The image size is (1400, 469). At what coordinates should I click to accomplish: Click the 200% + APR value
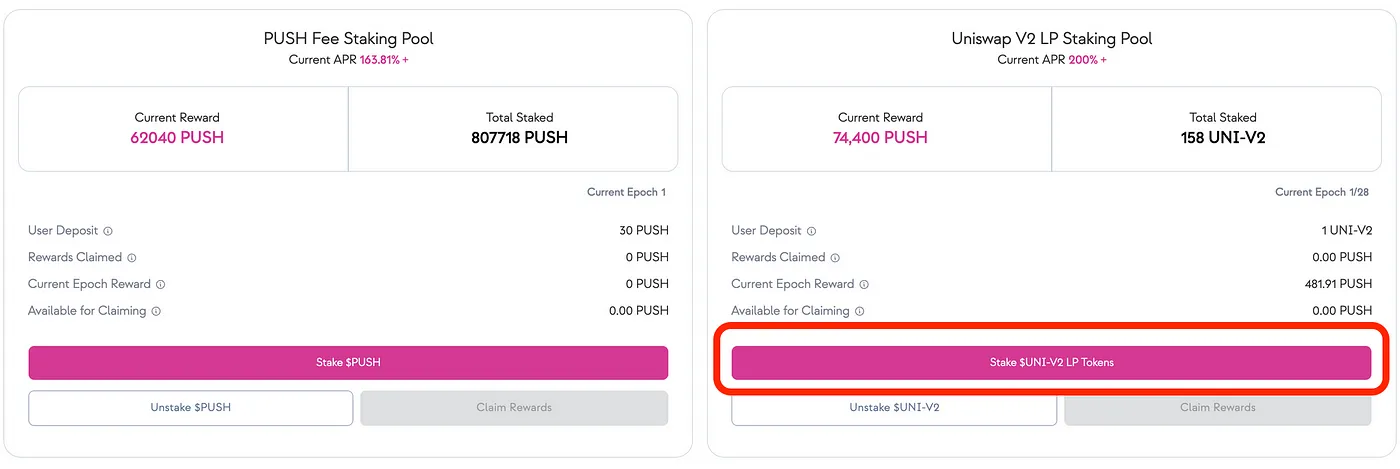click(x=1086, y=60)
